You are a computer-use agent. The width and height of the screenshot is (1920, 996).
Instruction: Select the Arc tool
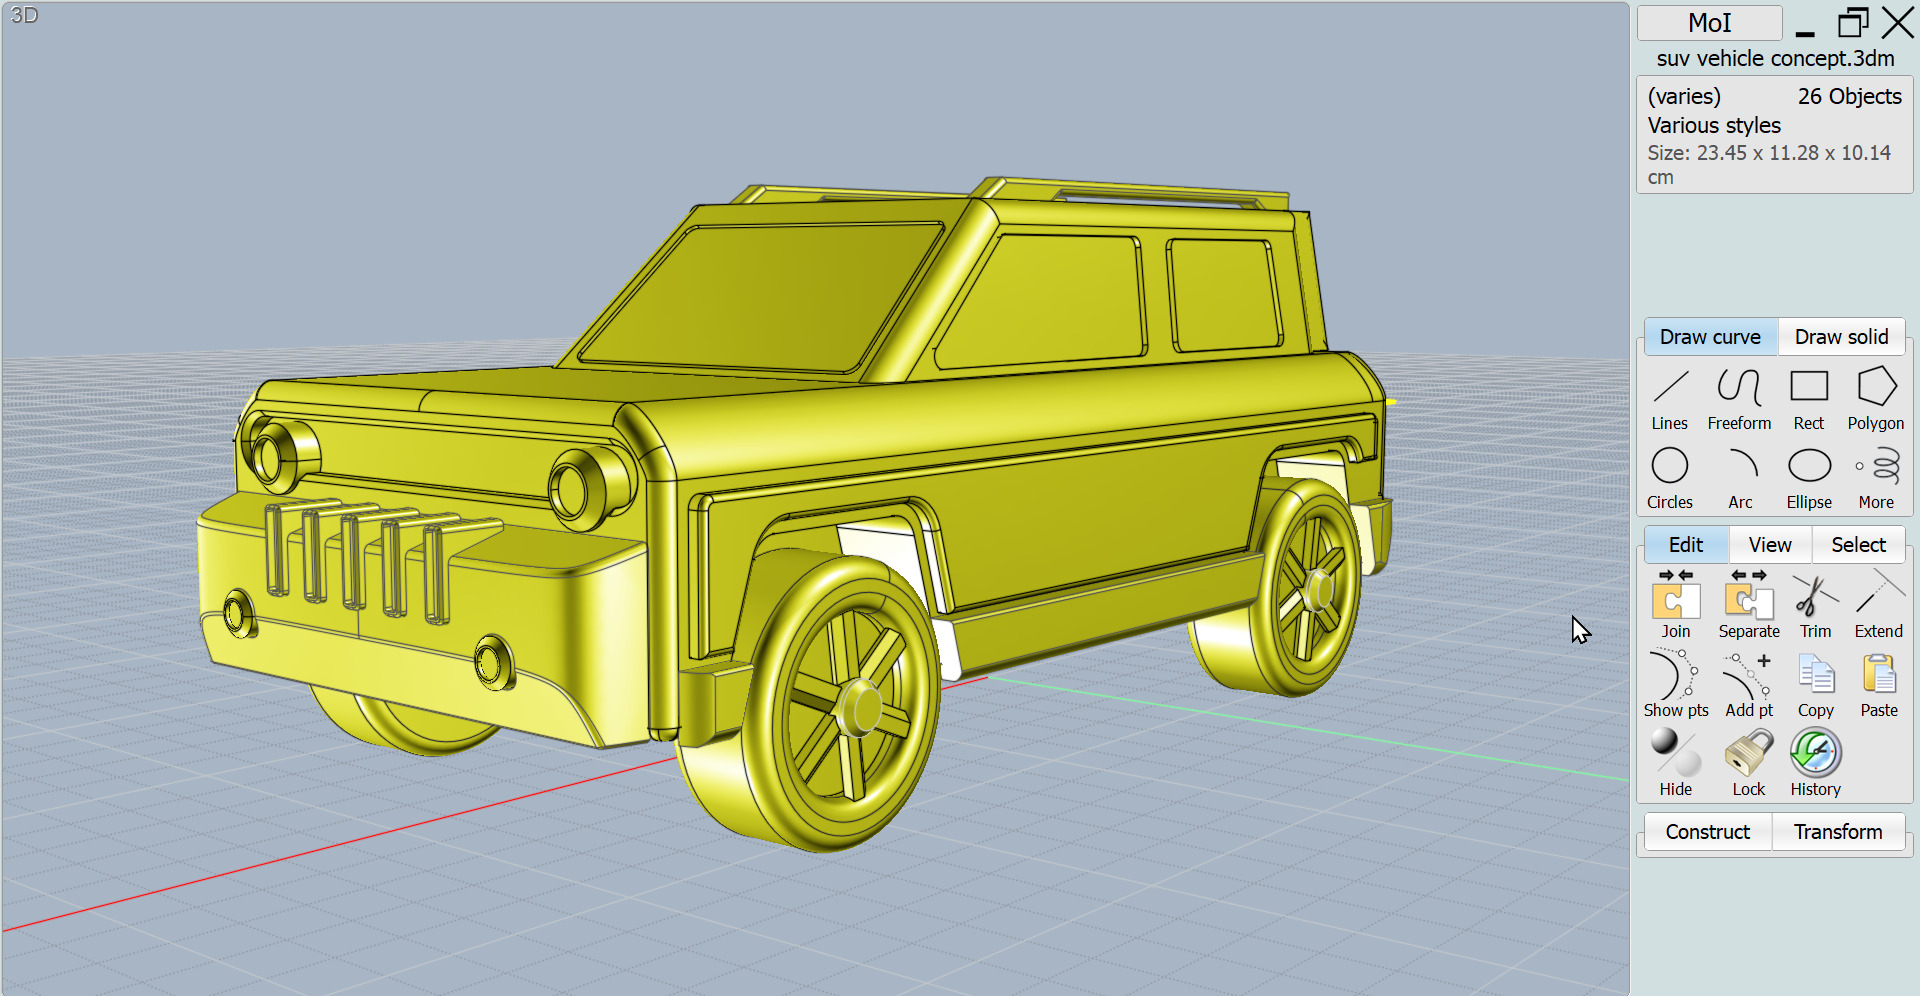(1741, 478)
